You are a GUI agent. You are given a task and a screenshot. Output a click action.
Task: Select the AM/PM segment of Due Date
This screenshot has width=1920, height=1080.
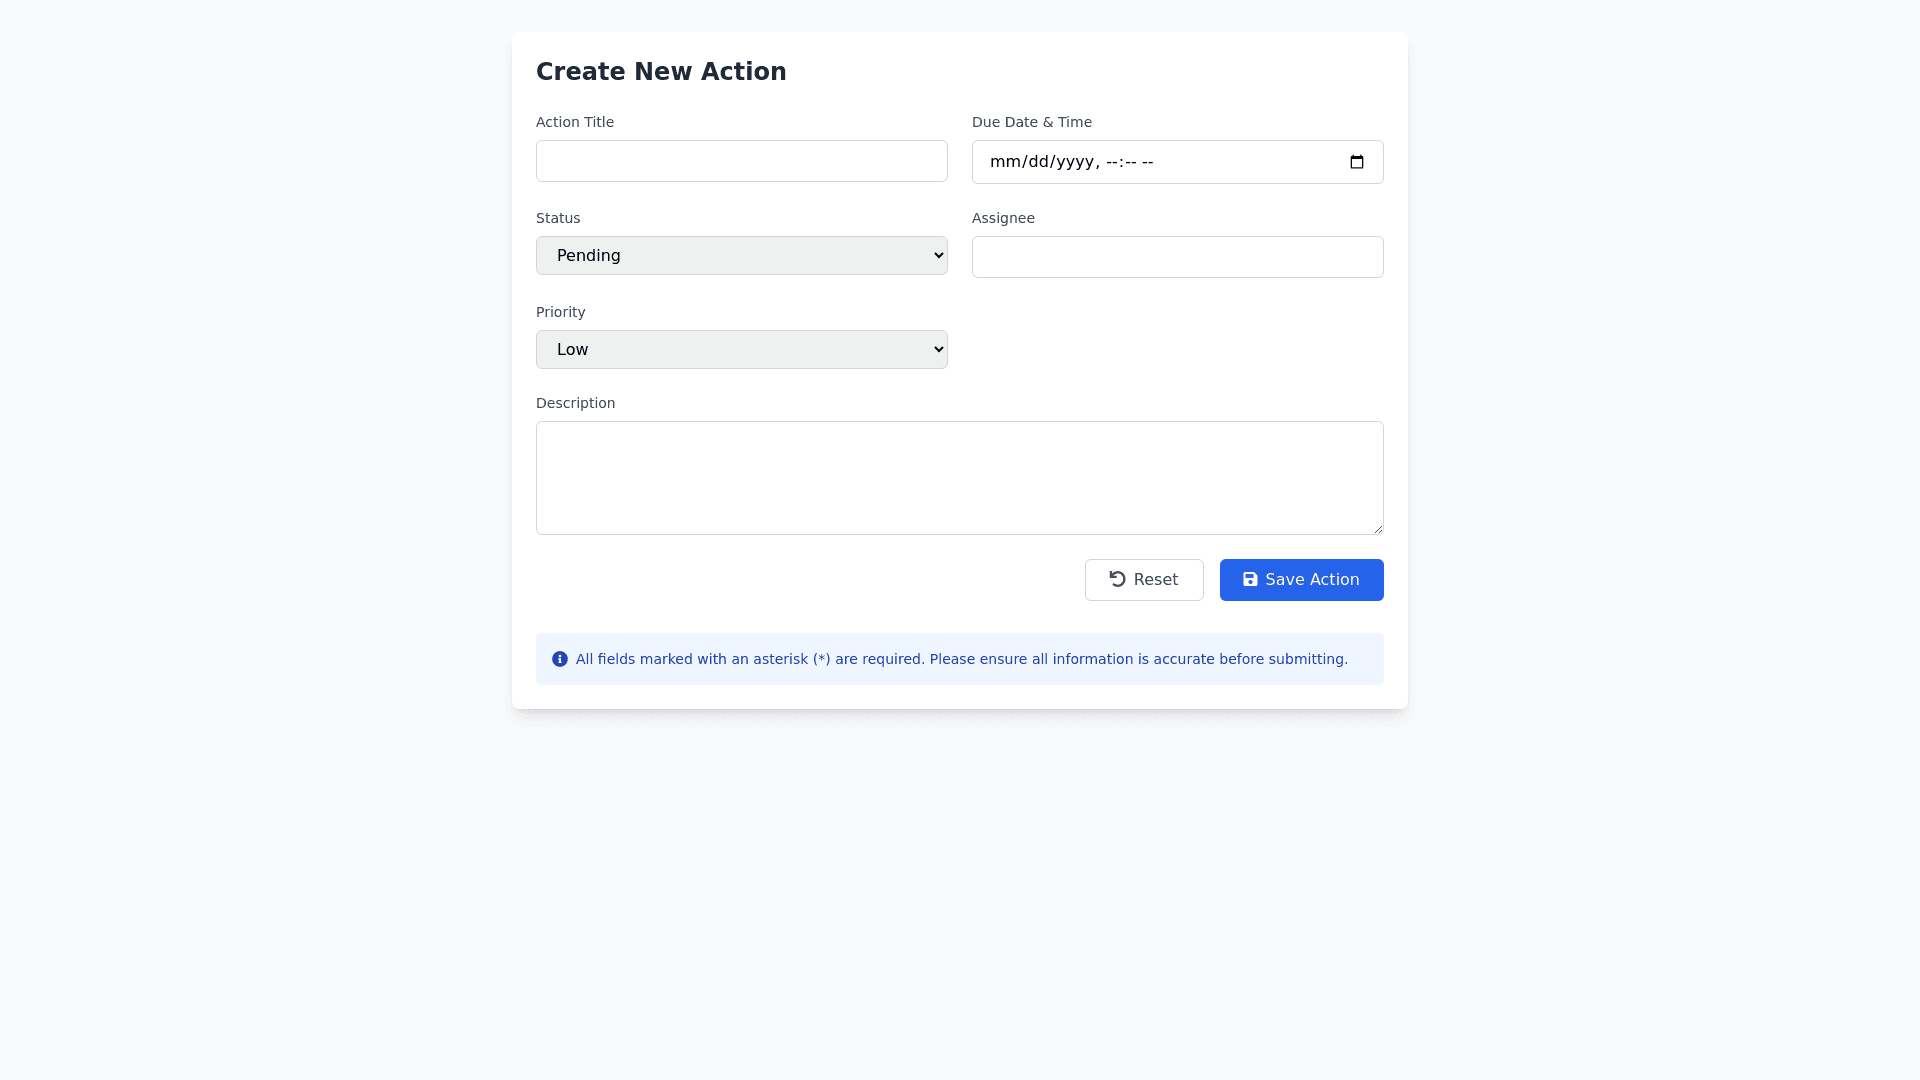(1147, 162)
